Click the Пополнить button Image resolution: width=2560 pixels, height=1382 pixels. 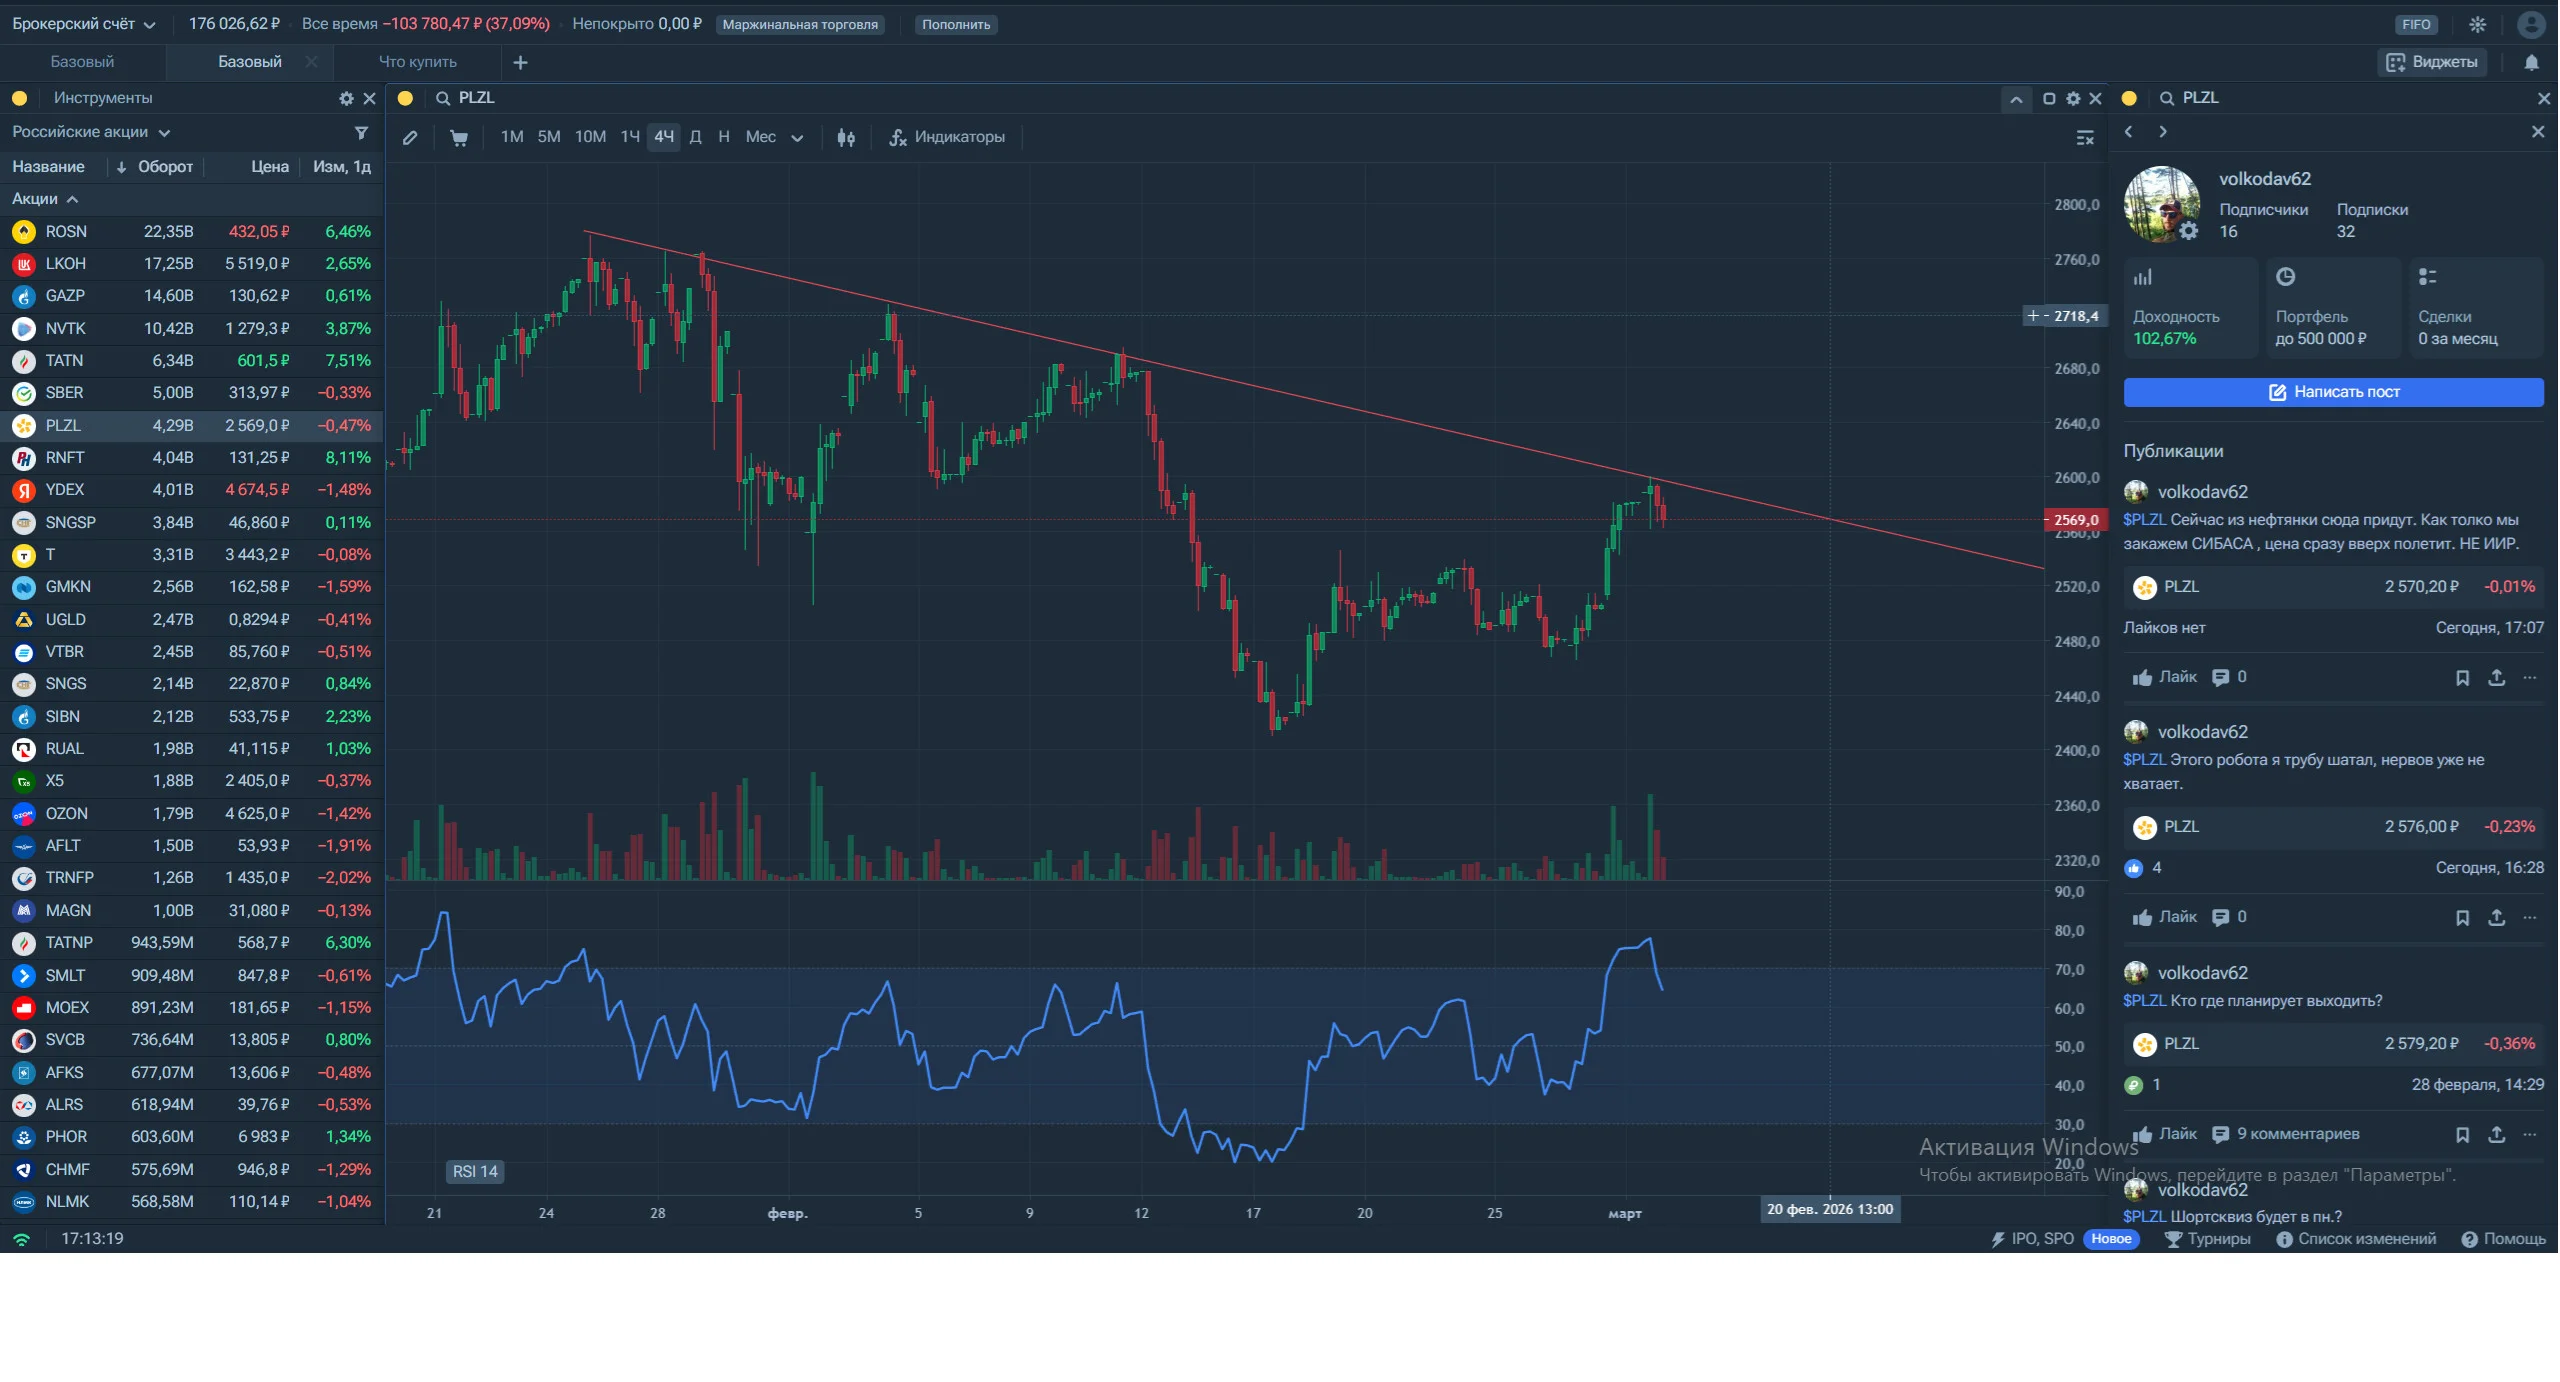click(x=956, y=24)
